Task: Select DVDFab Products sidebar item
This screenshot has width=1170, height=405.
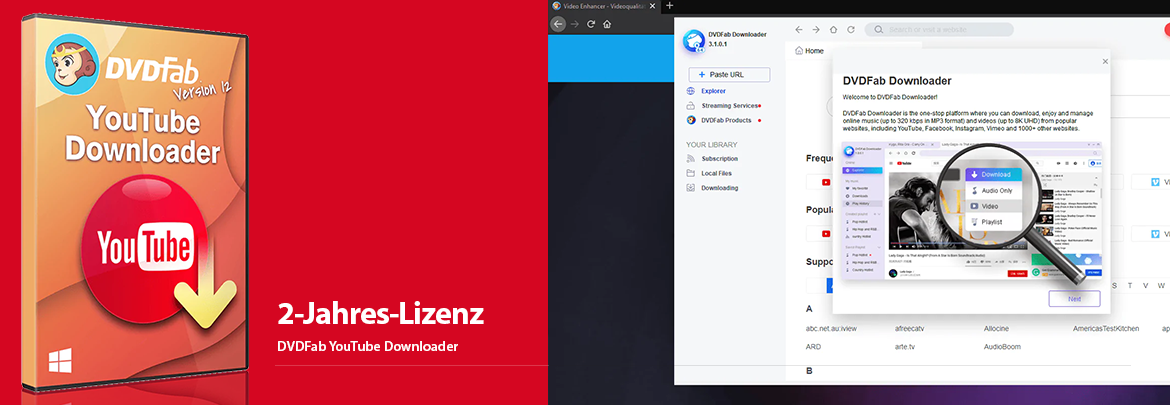Action: click(726, 120)
